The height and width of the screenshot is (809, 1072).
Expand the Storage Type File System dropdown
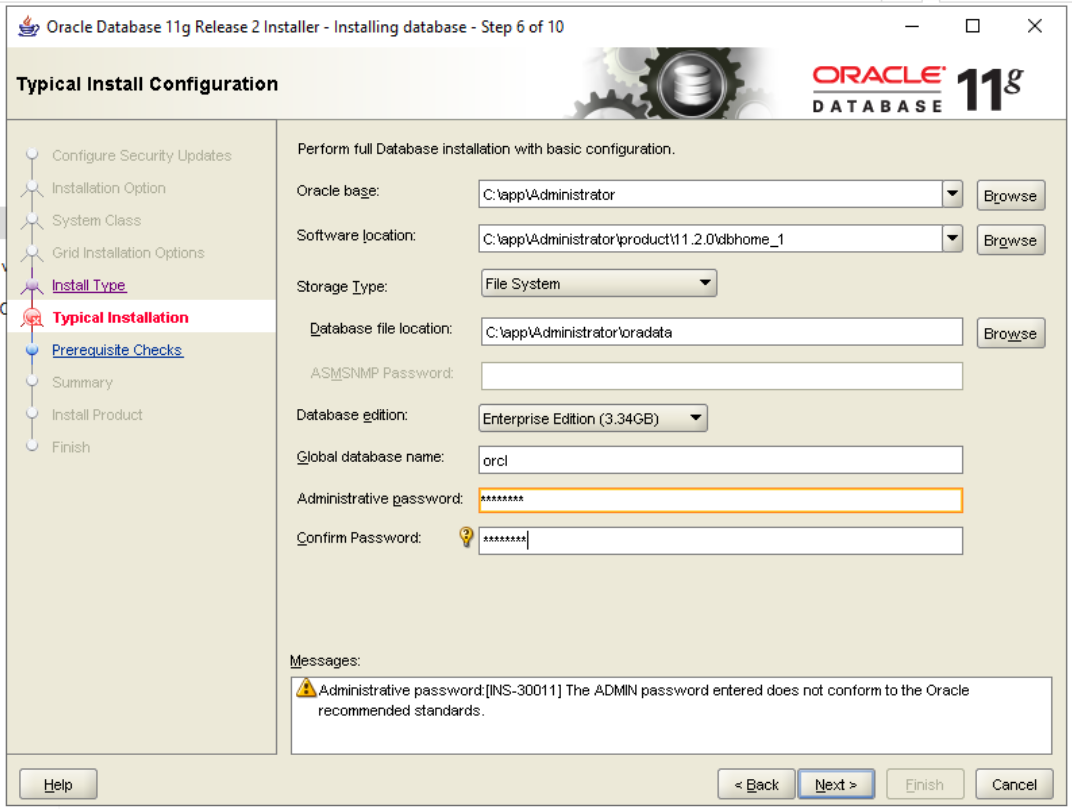[598, 283]
